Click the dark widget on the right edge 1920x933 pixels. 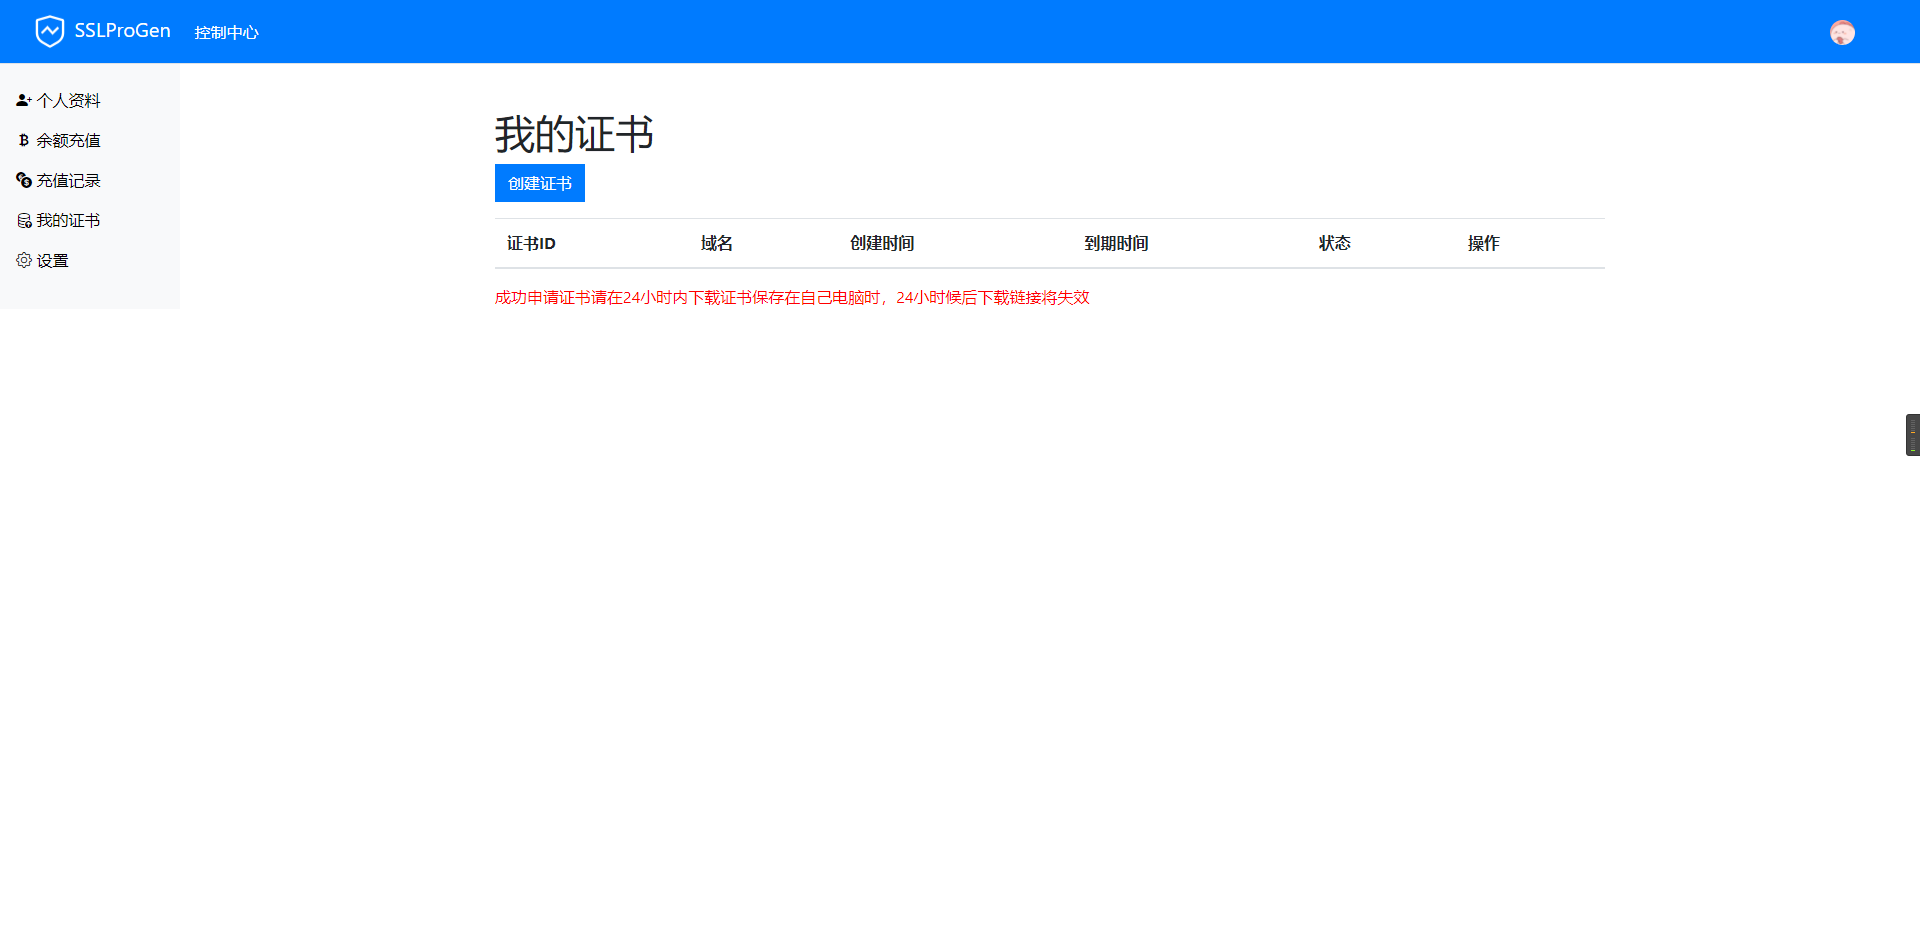(1913, 435)
